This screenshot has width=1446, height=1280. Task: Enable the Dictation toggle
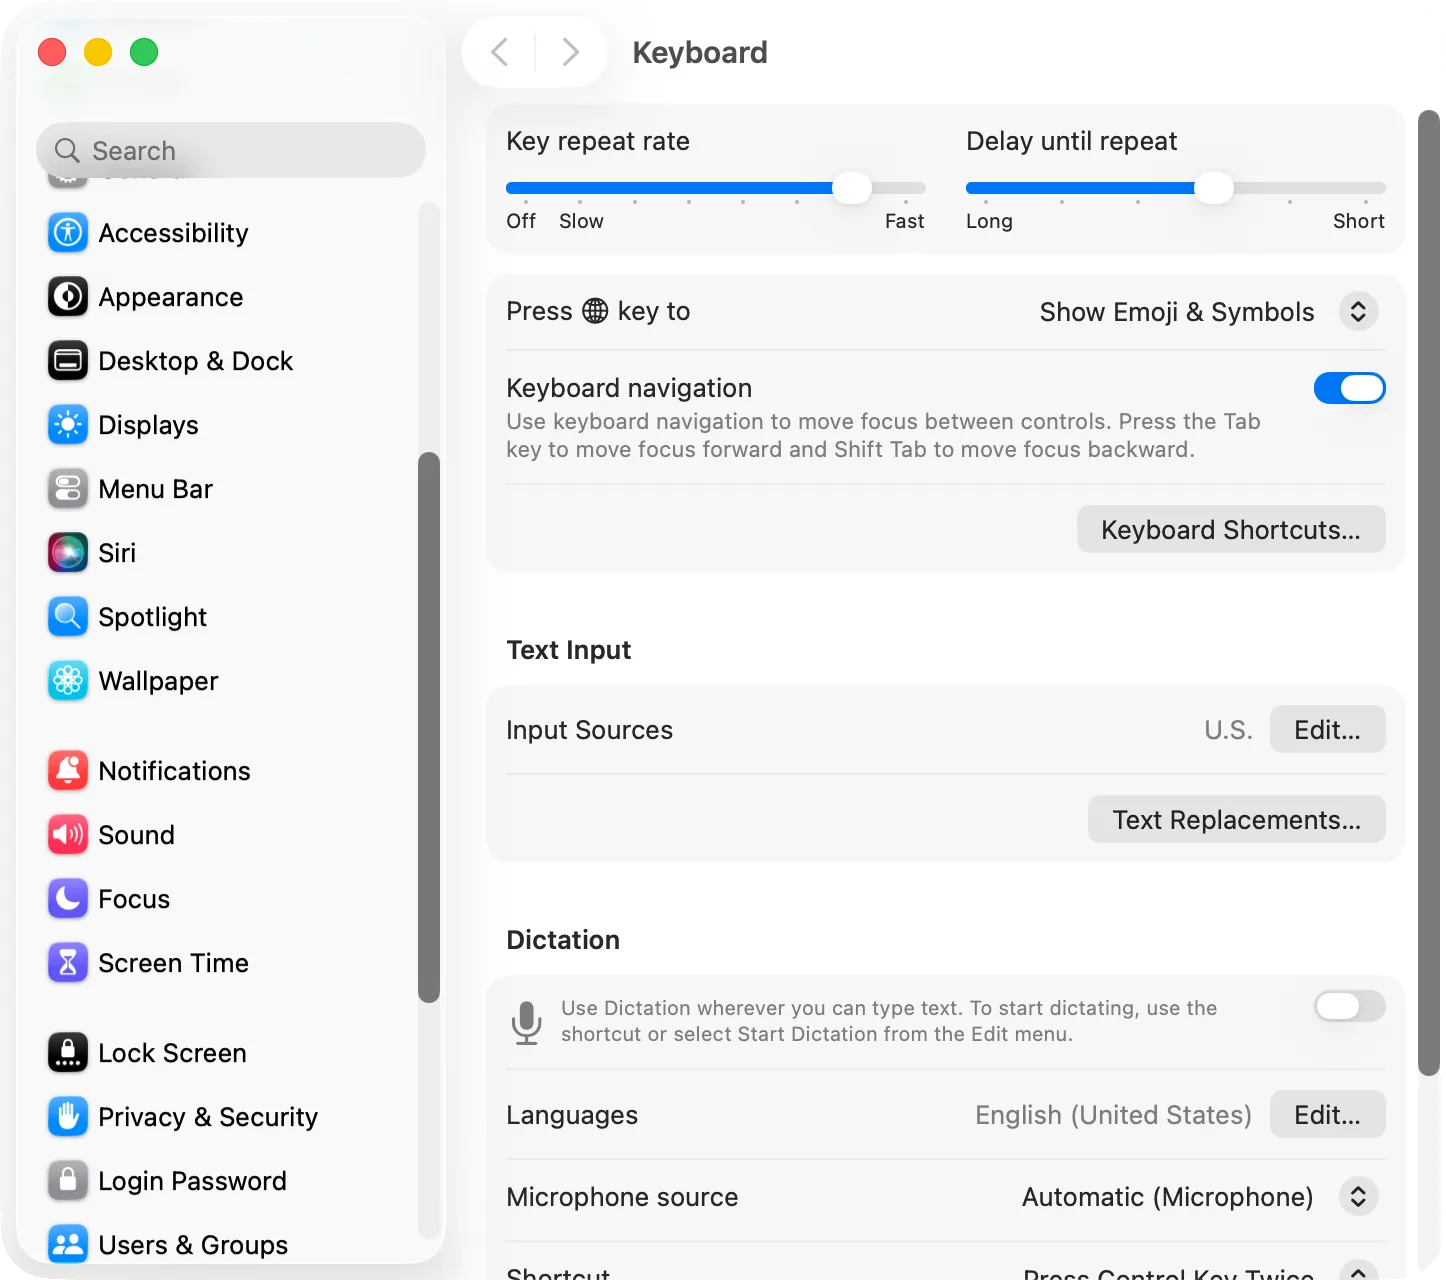(x=1349, y=1006)
